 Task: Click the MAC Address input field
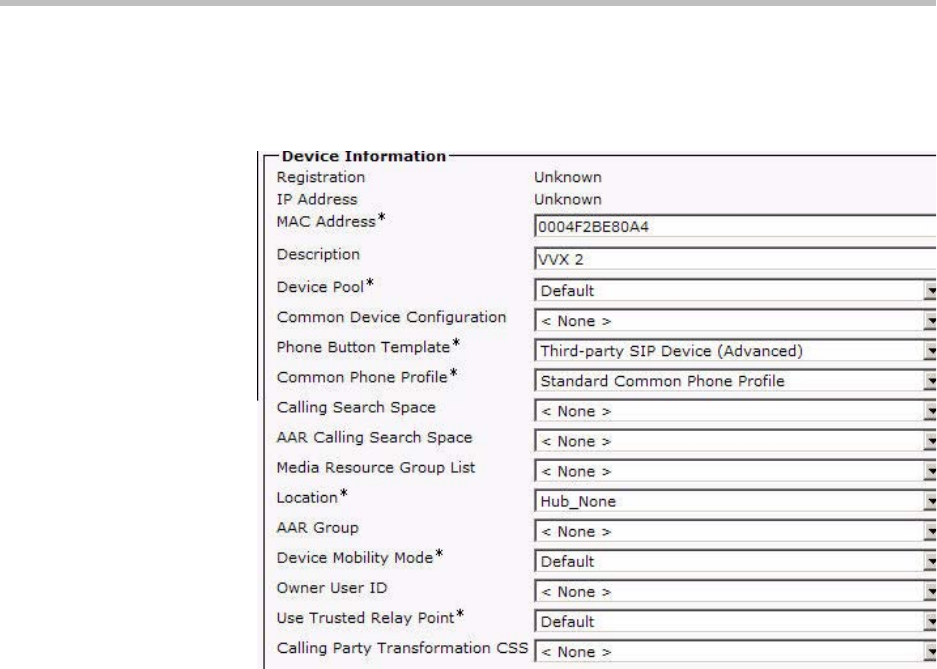pos(735,226)
